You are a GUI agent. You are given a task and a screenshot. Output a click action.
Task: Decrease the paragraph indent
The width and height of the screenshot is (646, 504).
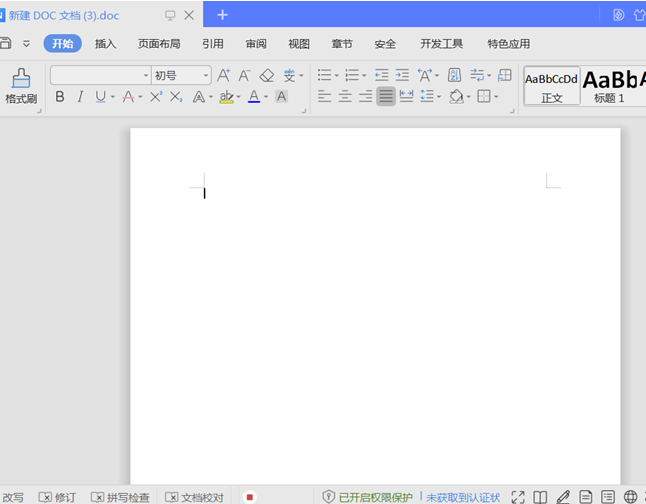382,75
